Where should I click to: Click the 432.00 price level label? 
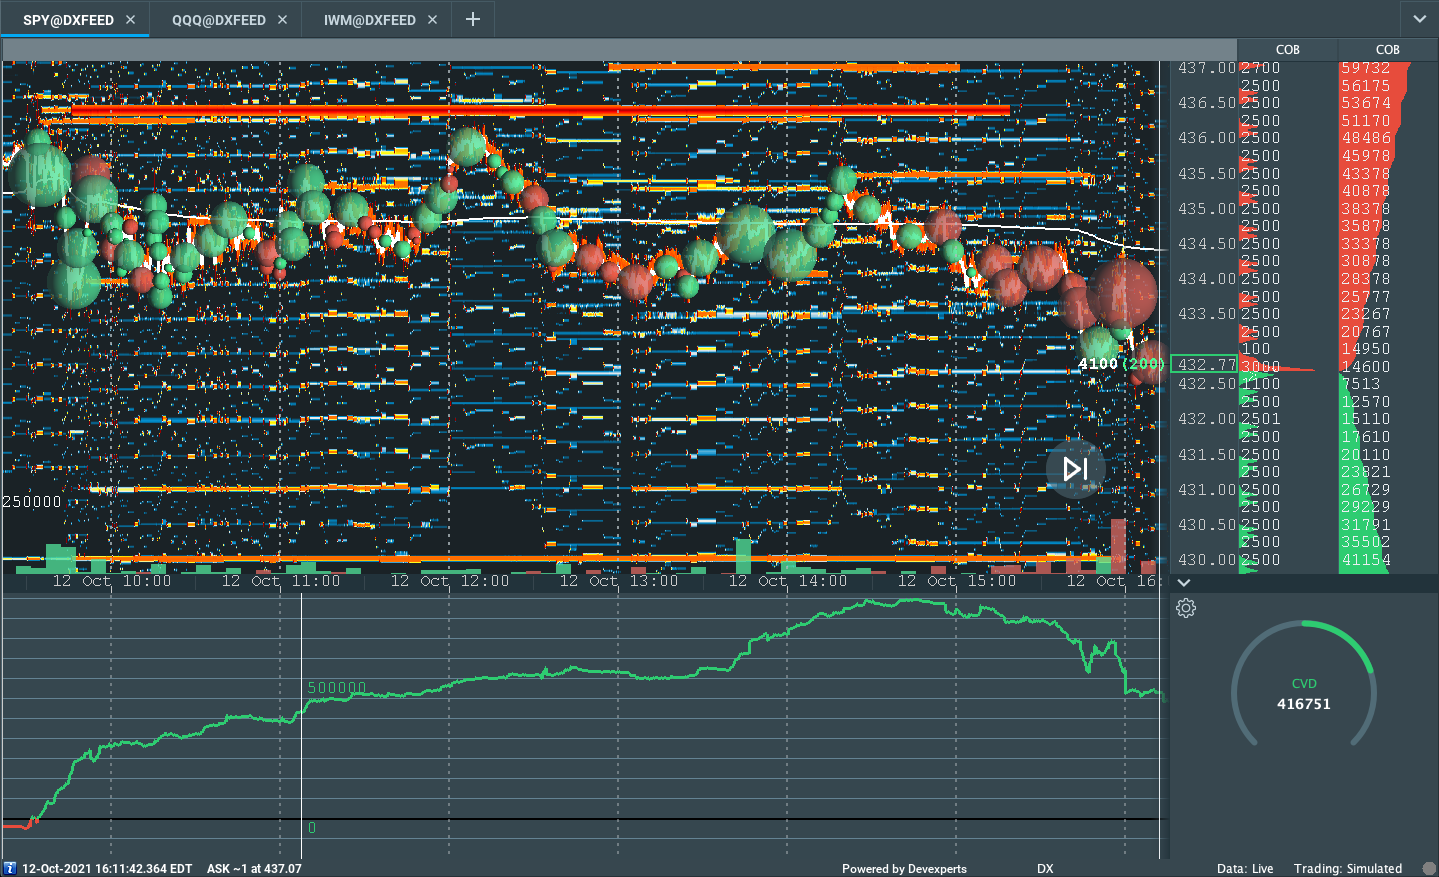[x=1207, y=419]
